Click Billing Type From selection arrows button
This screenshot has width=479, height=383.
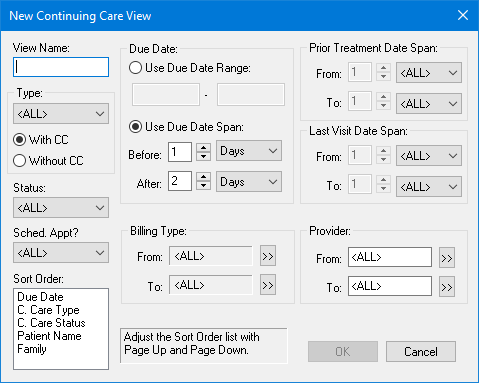(x=268, y=256)
